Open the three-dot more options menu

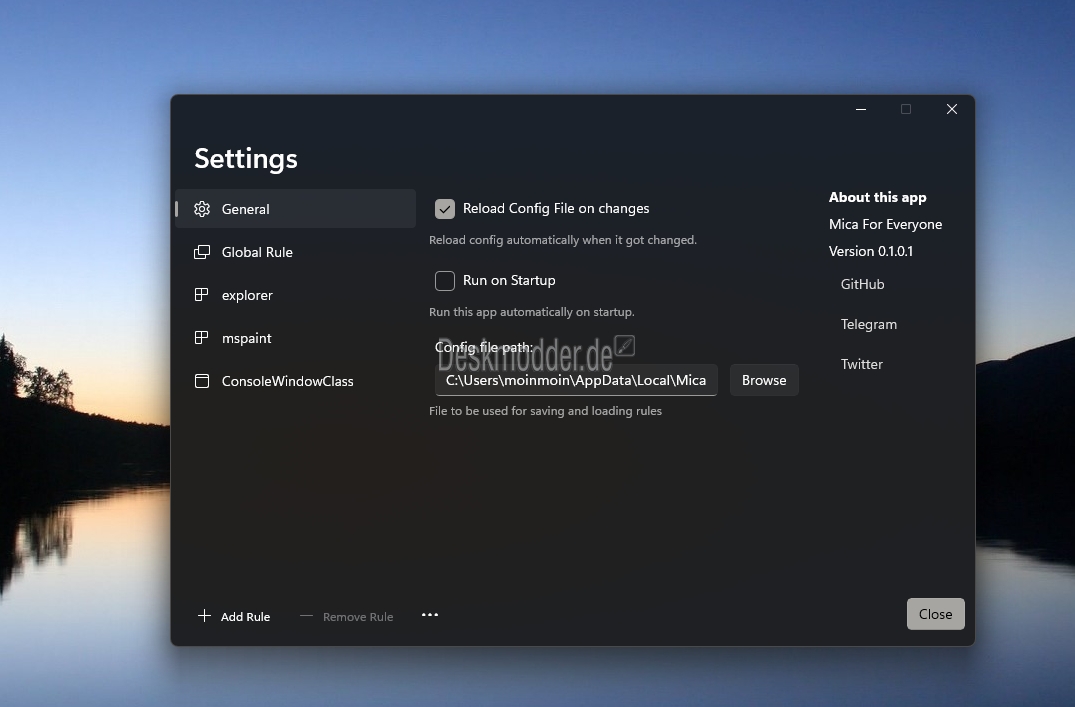tap(430, 615)
